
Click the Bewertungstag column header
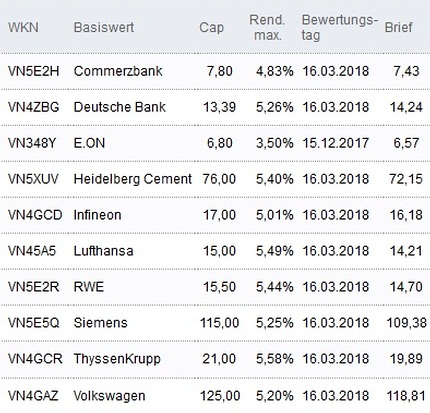coord(339,28)
